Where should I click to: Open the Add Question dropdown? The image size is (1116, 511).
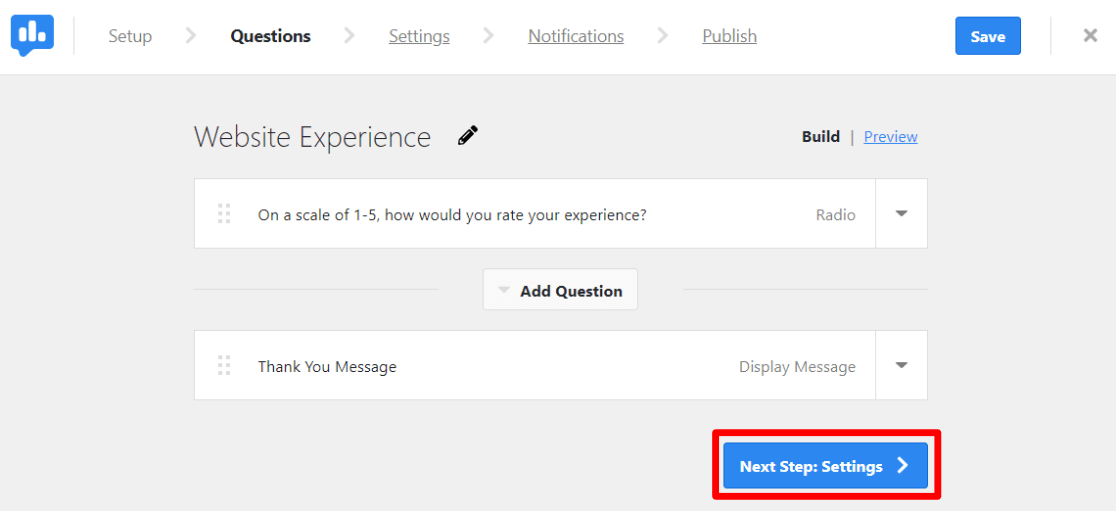click(560, 290)
